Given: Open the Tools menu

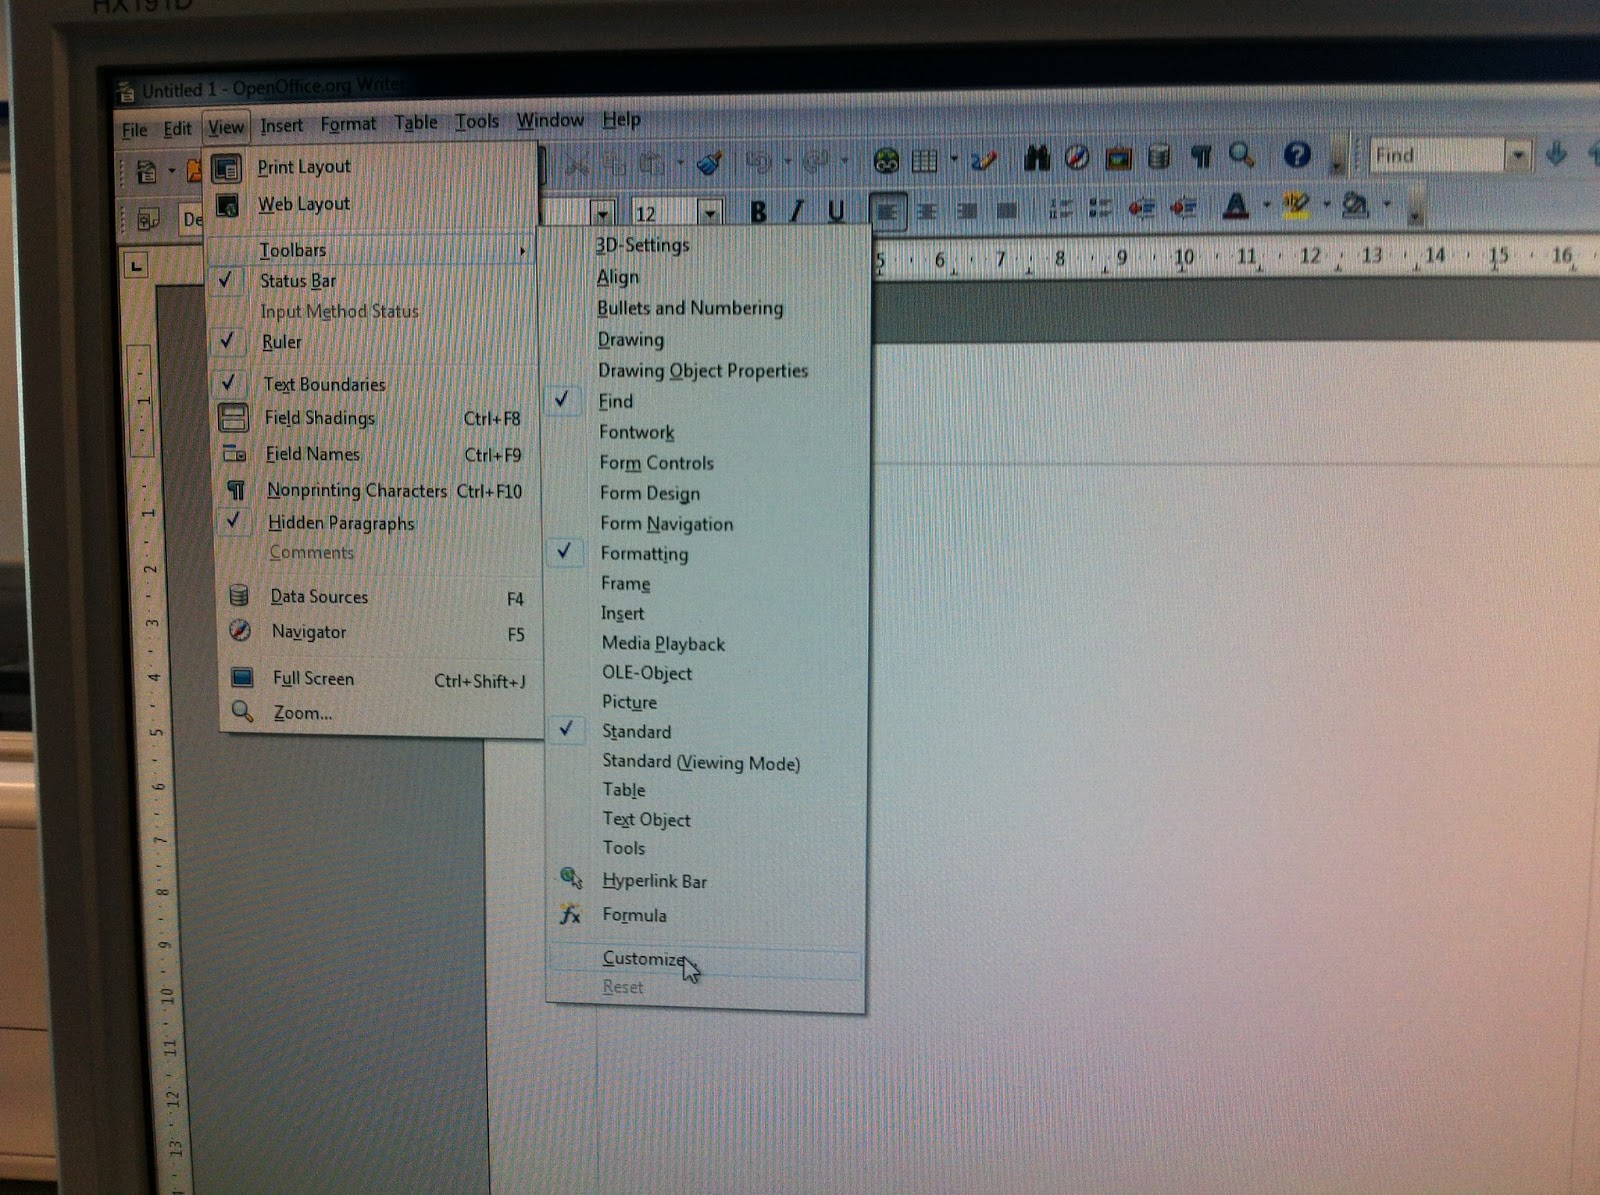Looking at the screenshot, I should 477,120.
